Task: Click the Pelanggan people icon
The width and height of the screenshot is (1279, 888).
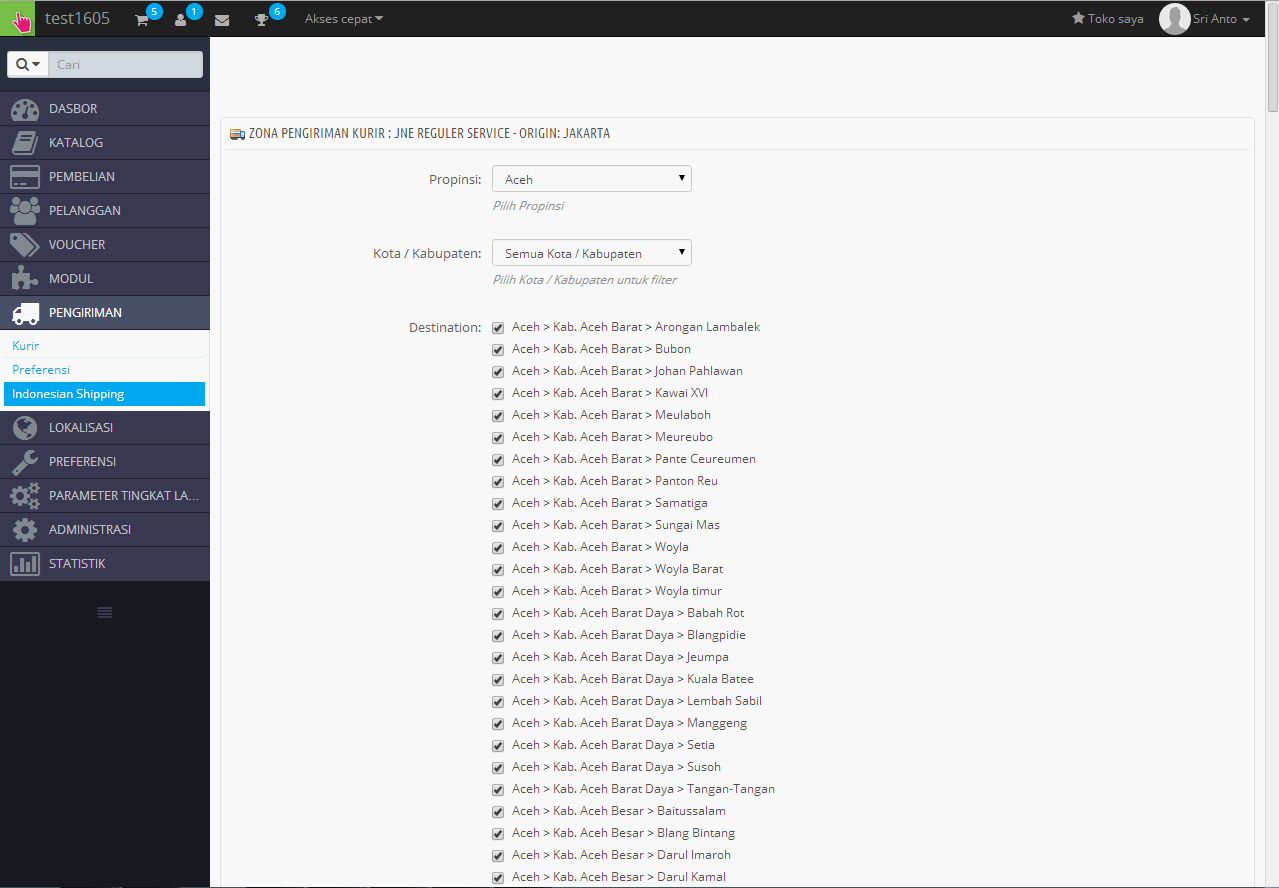Action: pos(25,211)
